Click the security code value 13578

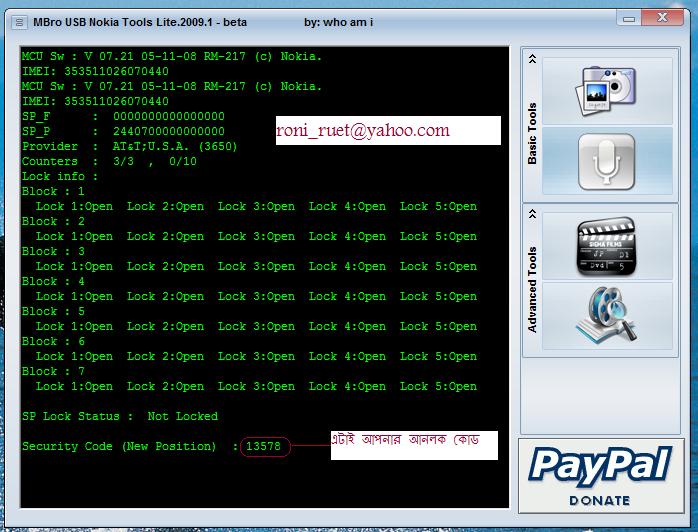(264, 446)
